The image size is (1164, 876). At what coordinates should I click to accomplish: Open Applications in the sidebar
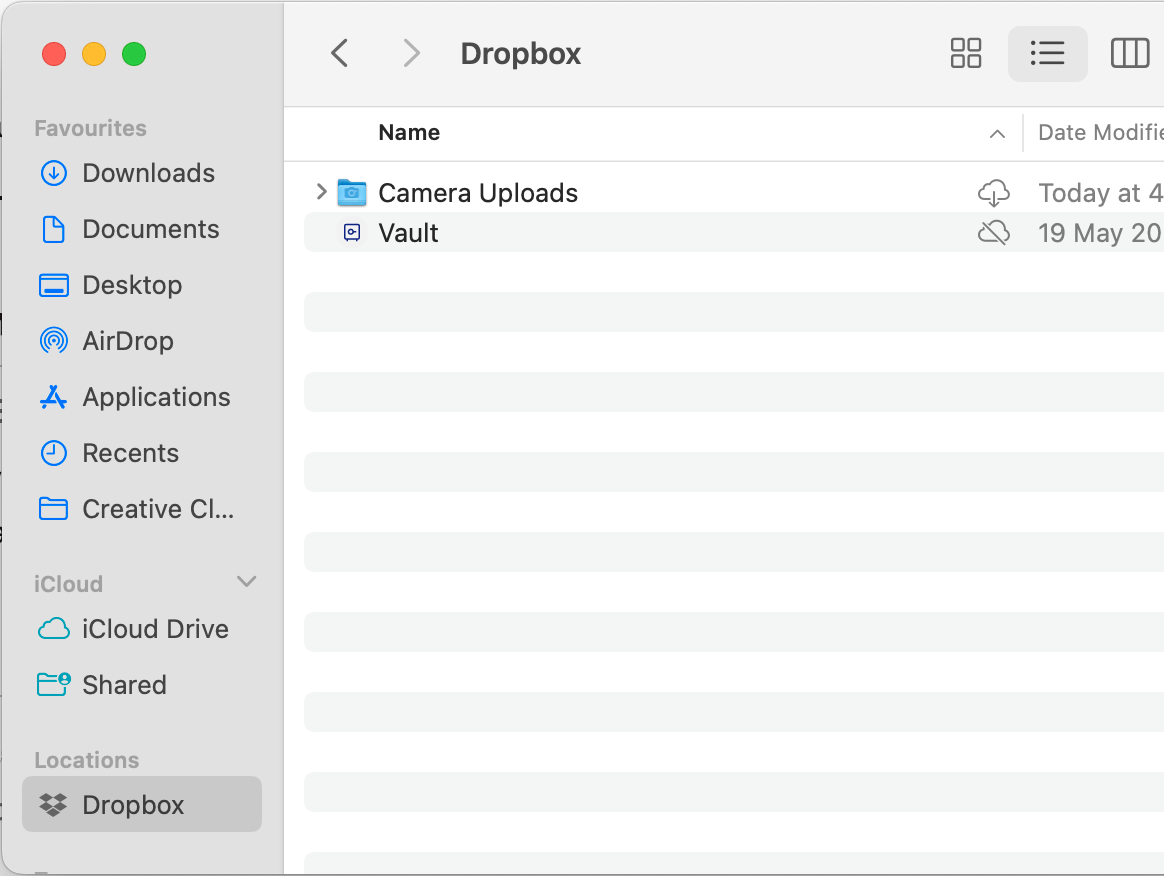click(x=142, y=397)
